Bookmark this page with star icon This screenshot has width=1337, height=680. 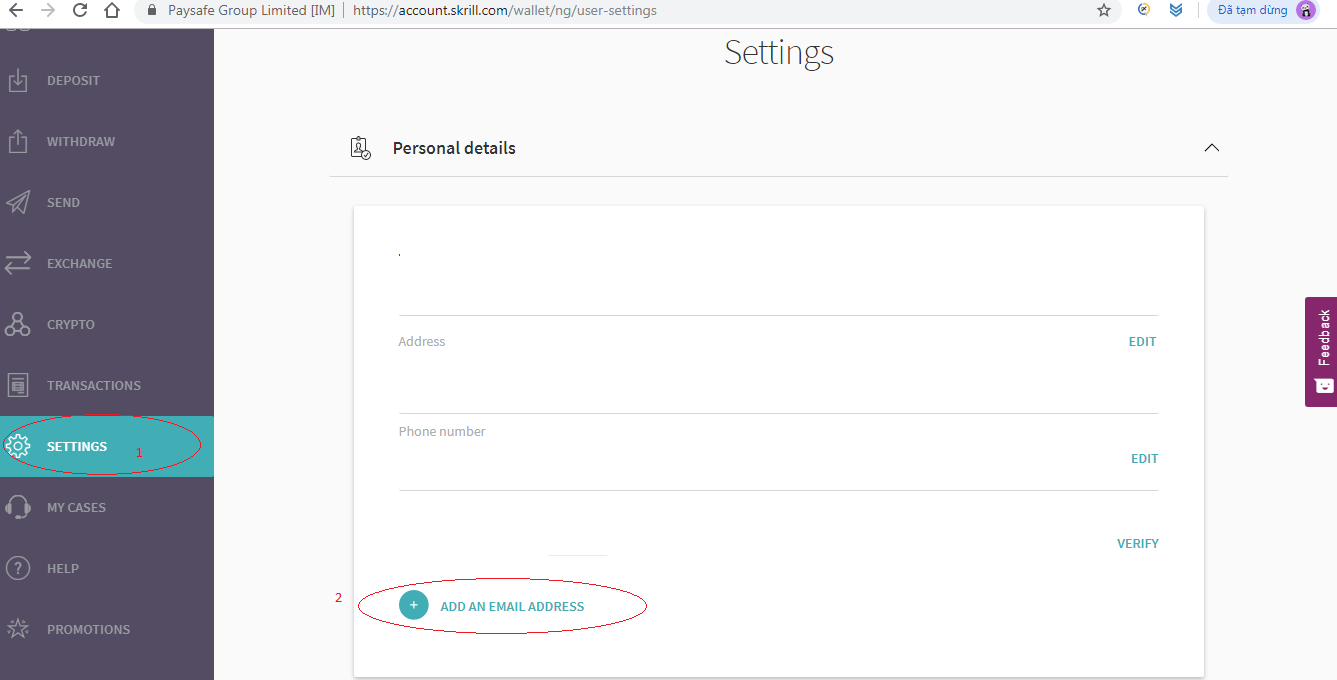tap(1104, 11)
